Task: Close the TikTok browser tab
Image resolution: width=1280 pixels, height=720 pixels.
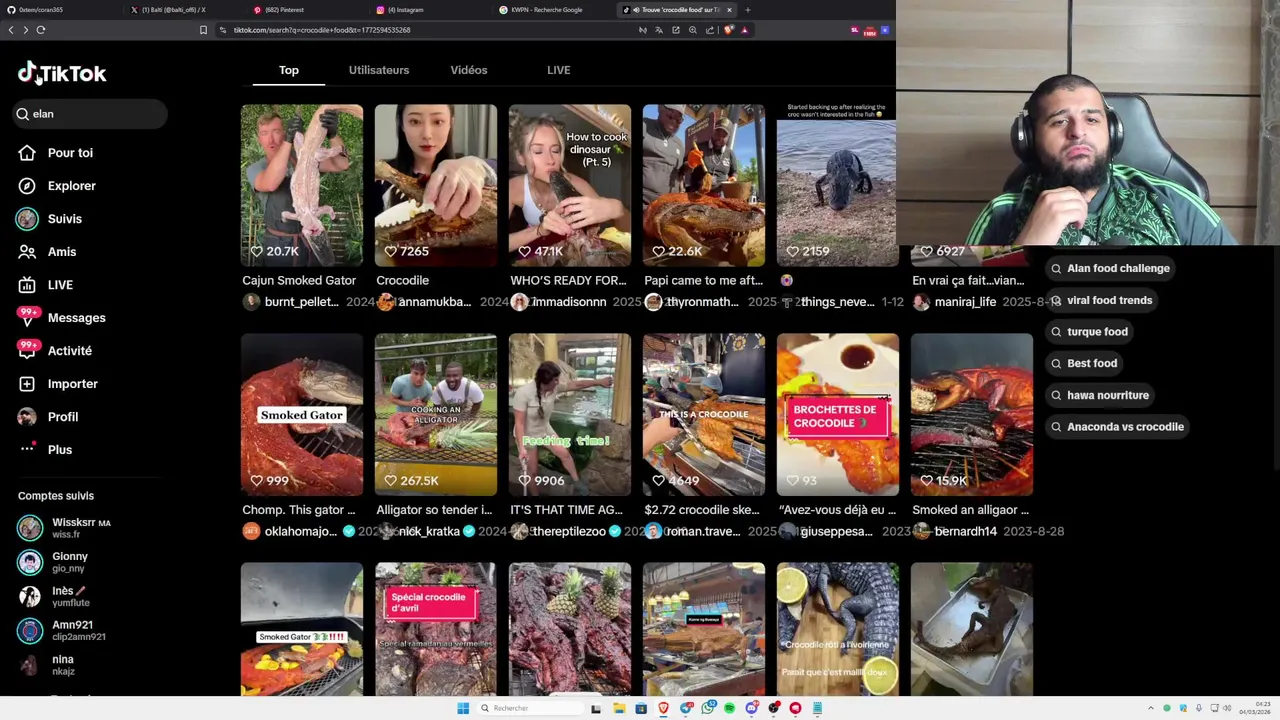Action: 729,10
